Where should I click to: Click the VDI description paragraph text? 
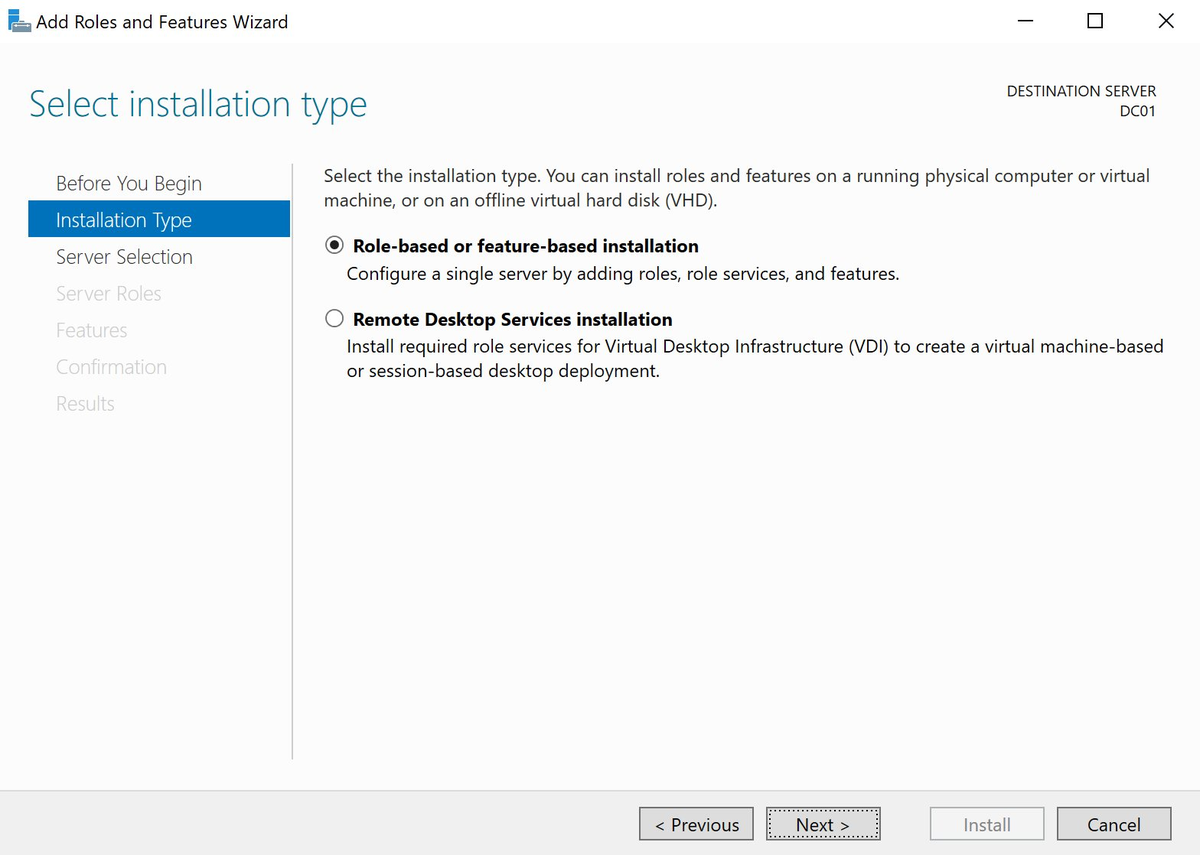pyautogui.click(x=754, y=358)
